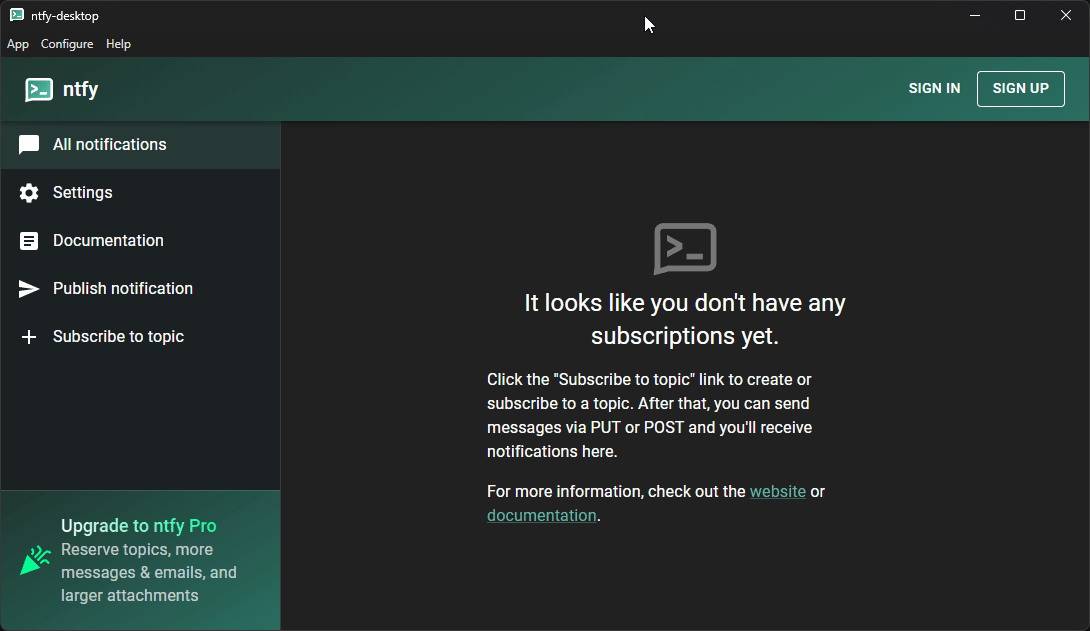
Task: Follow the documentation link in main text
Action: coord(542,516)
